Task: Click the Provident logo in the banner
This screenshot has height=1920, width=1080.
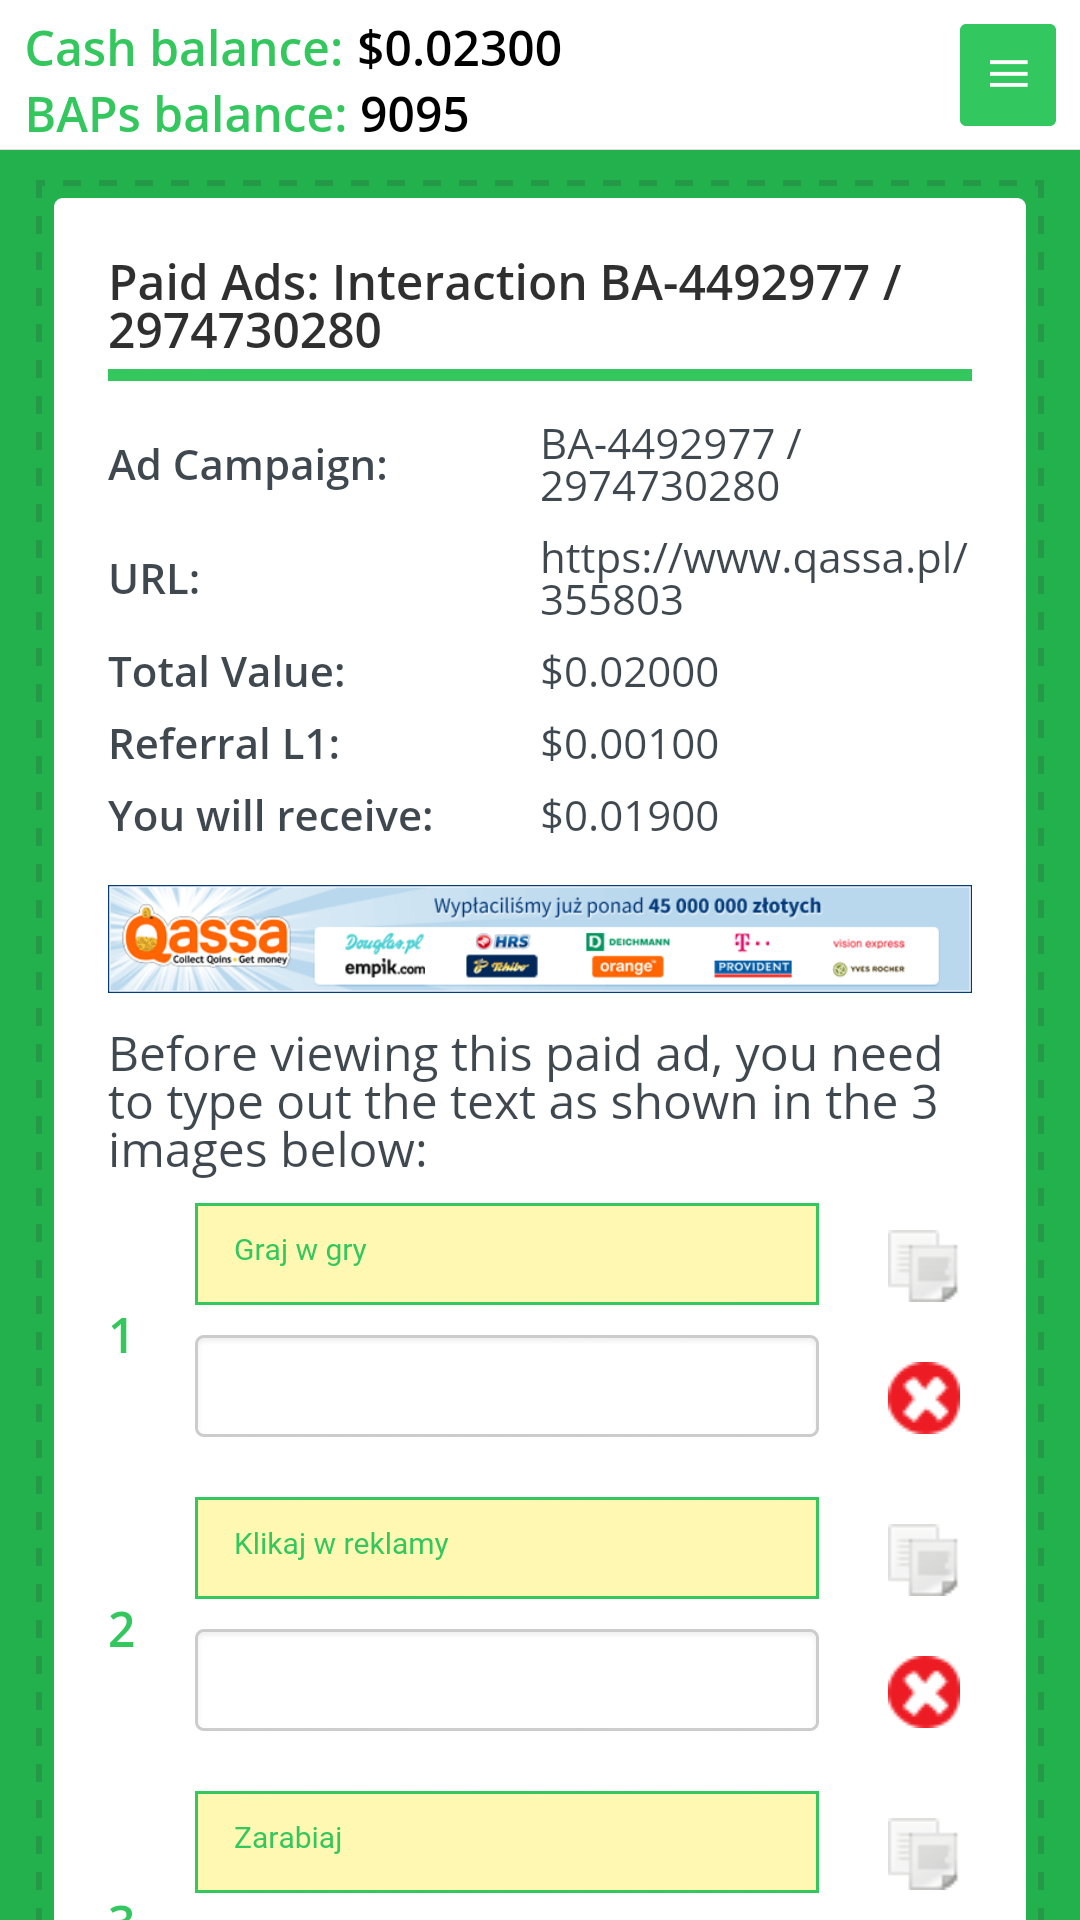Action: click(x=753, y=967)
